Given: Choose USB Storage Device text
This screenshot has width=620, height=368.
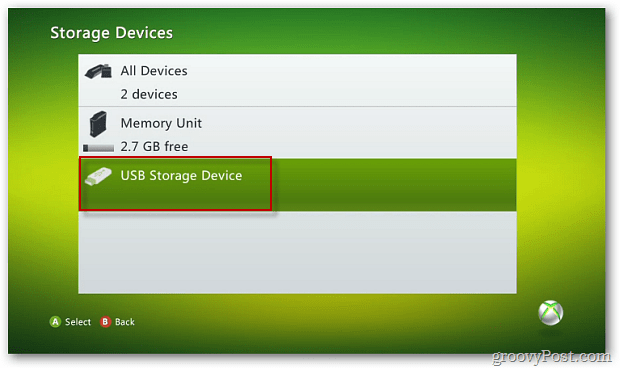Looking at the screenshot, I should pos(181,176).
